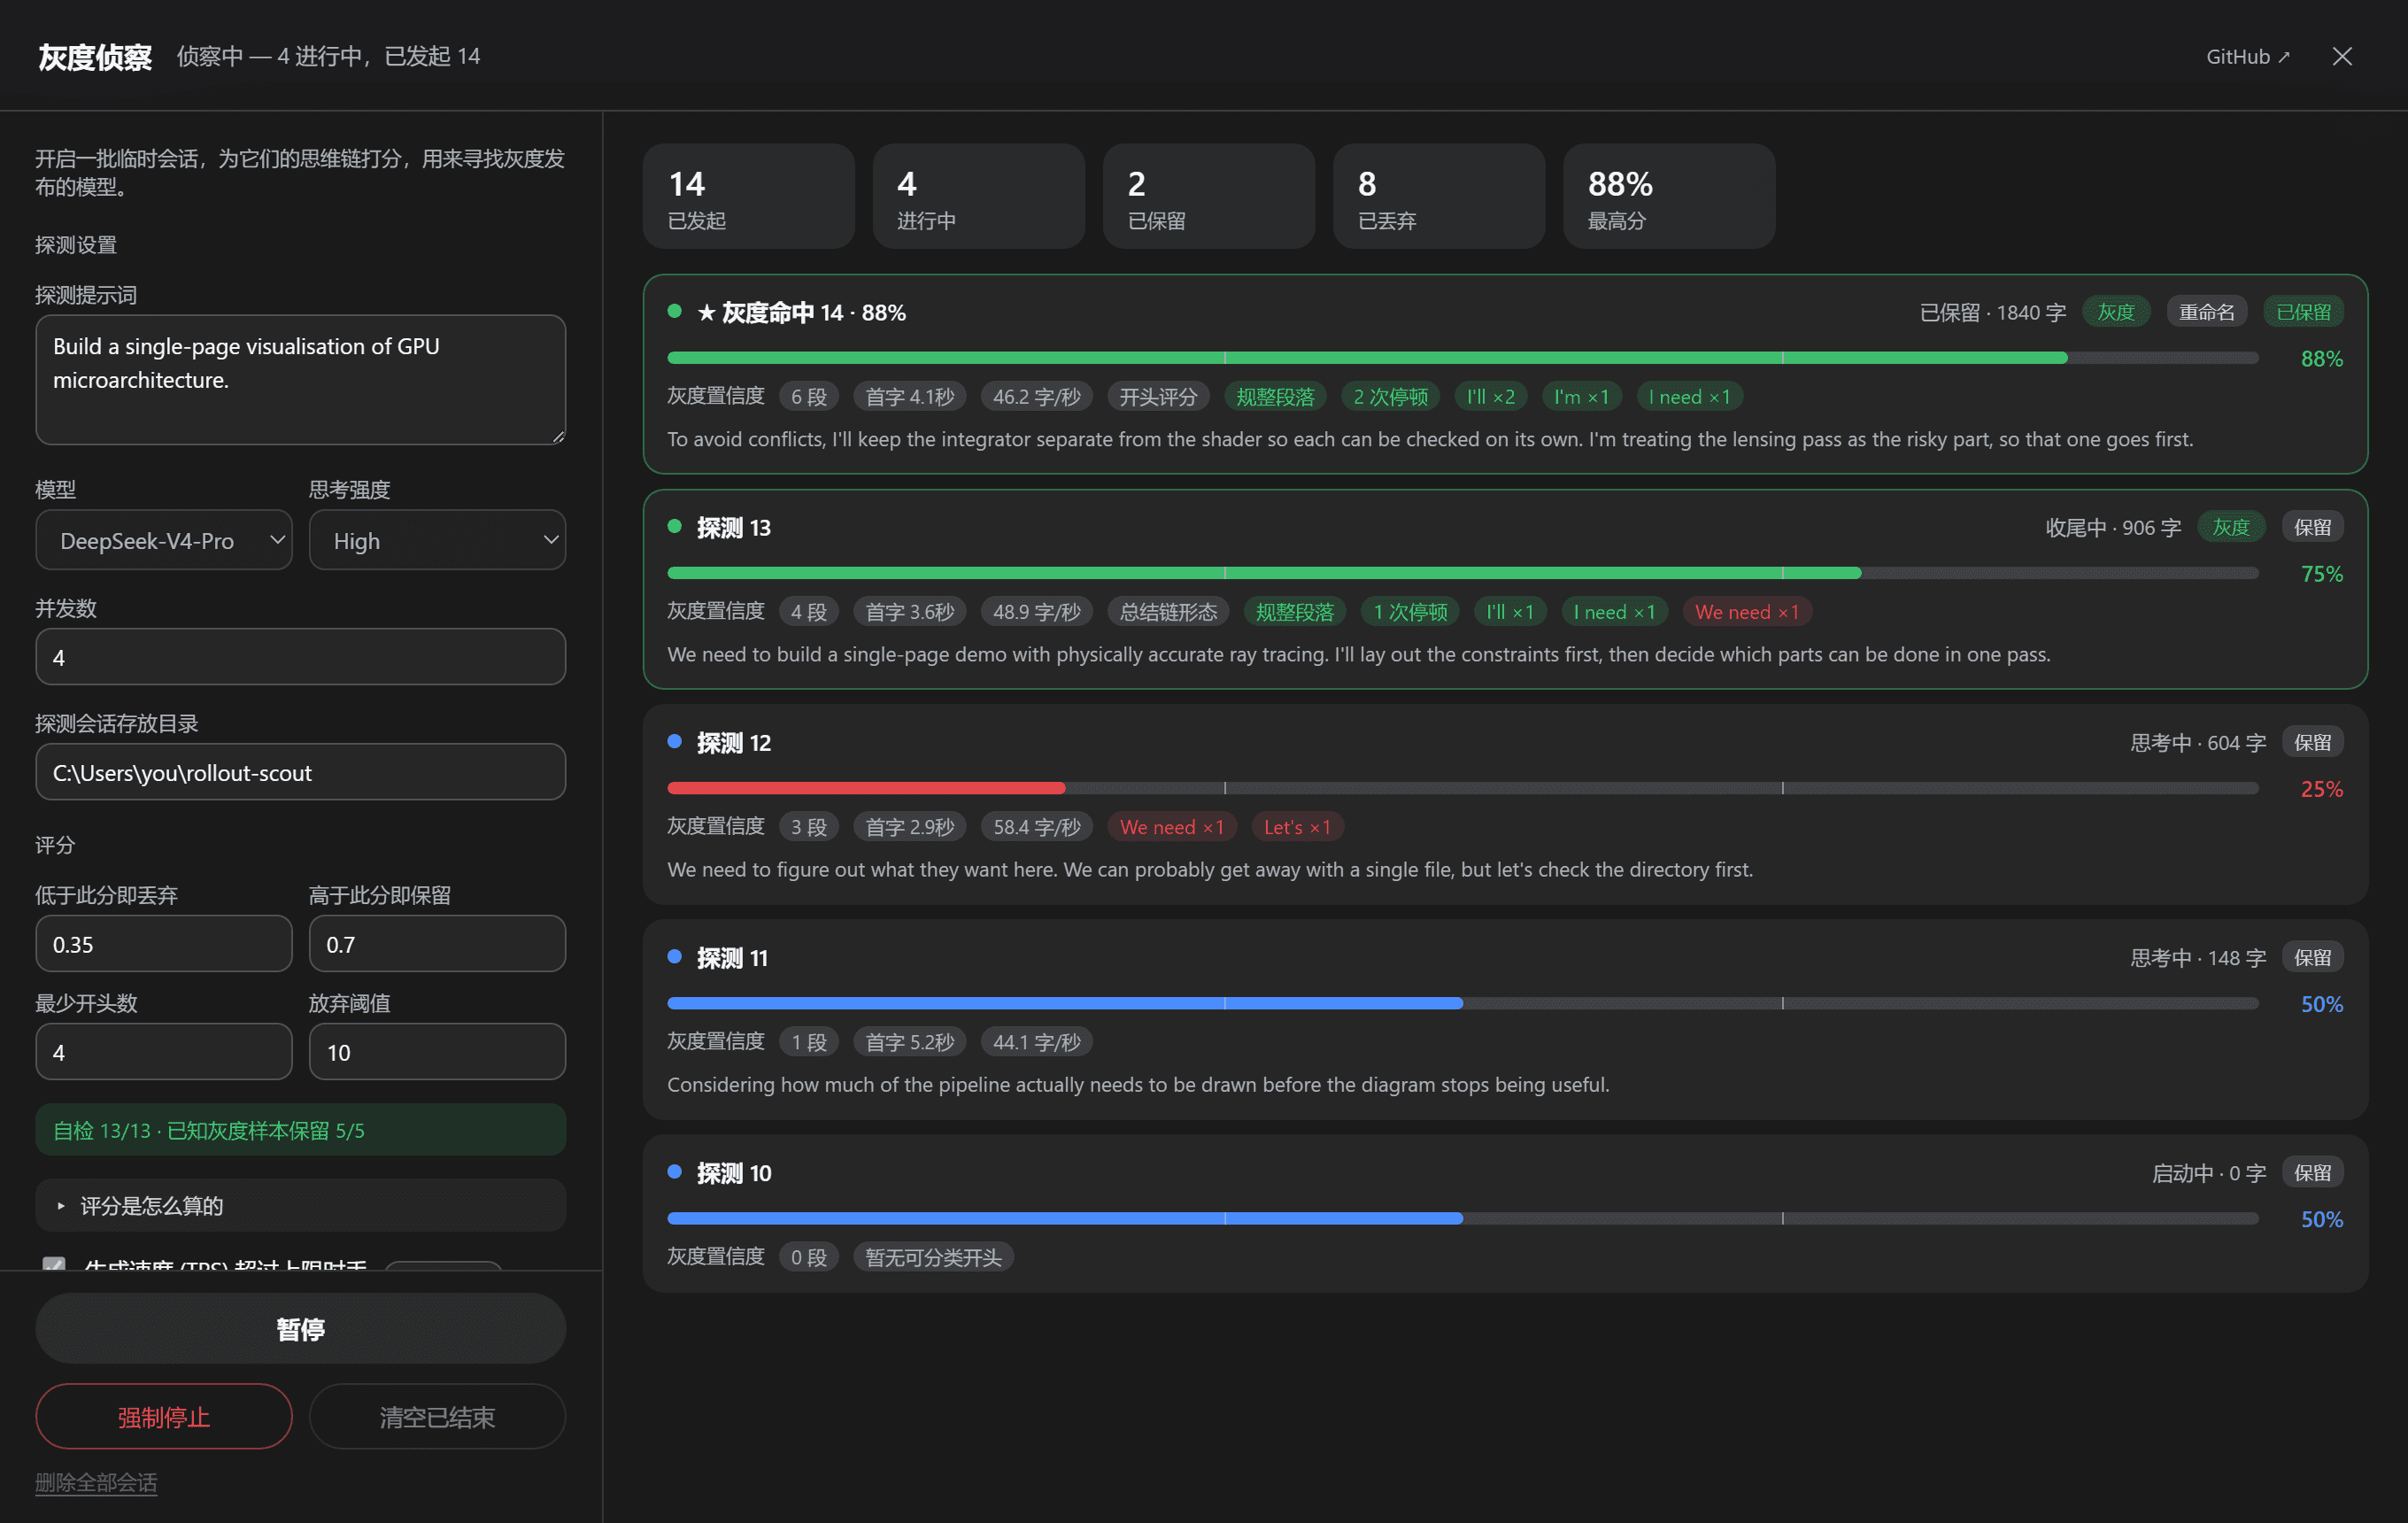This screenshot has height=1523, width=2408.
Task: Select the 88% 最高分 stat card
Action: (x=1668, y=196)
